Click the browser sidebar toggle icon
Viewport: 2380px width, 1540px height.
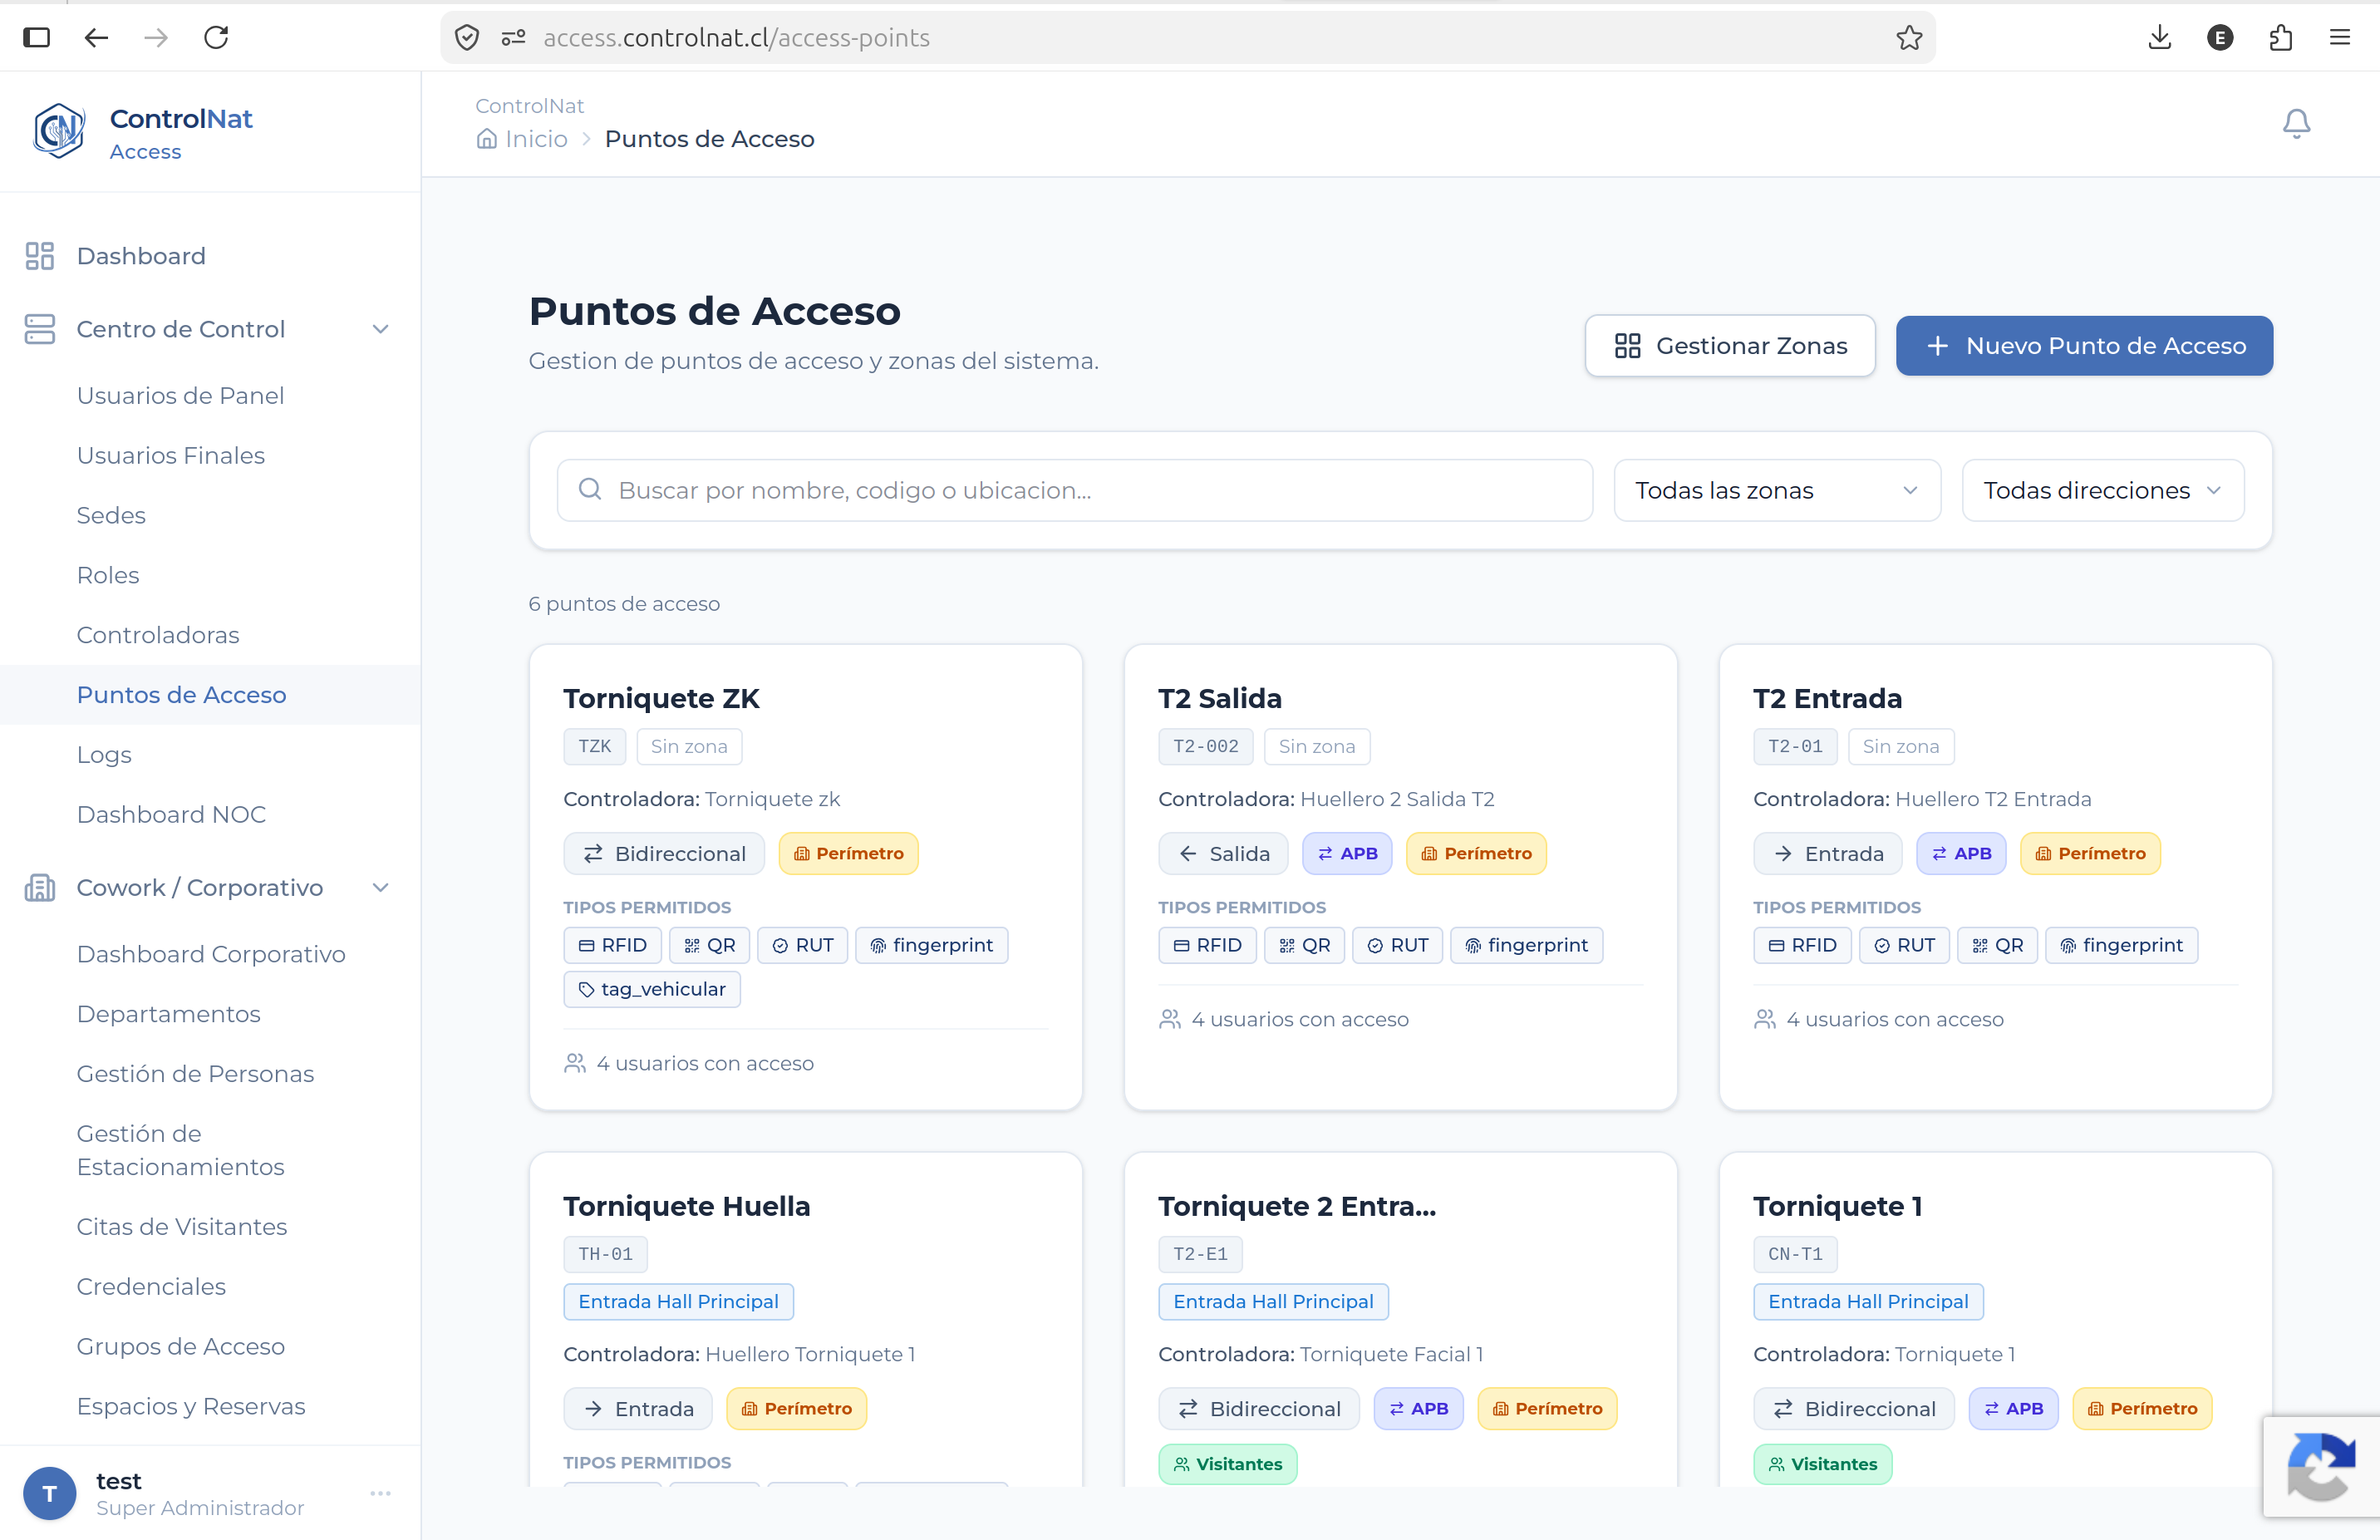tap(36, 38)
